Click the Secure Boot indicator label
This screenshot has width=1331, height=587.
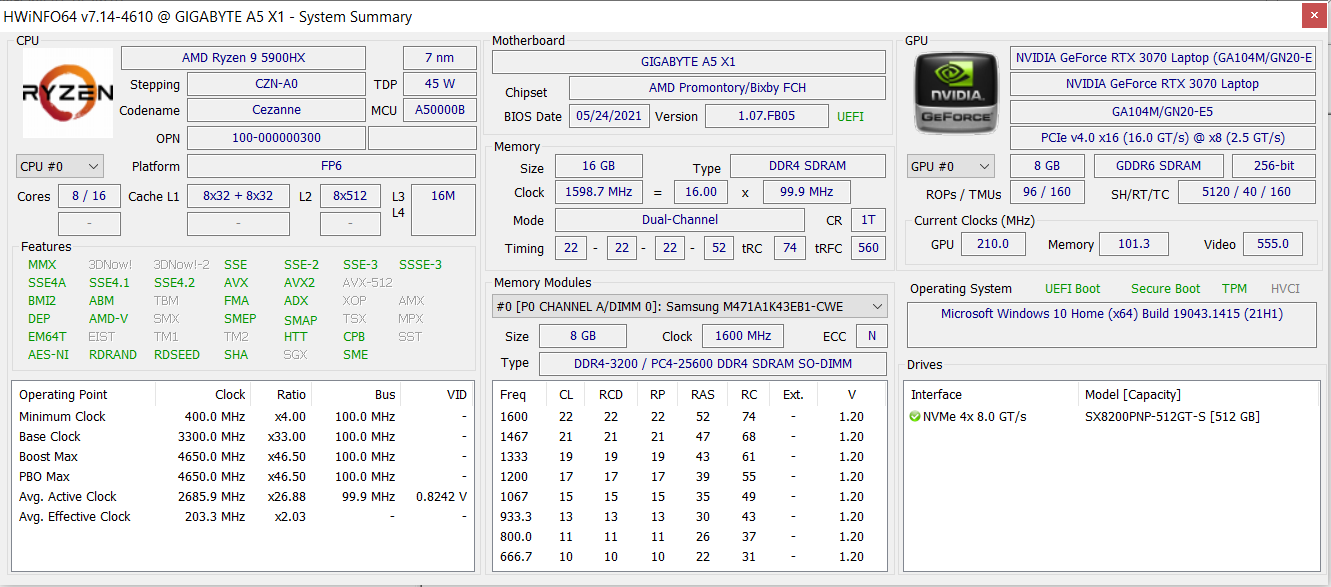click(x=1165, y=289)
